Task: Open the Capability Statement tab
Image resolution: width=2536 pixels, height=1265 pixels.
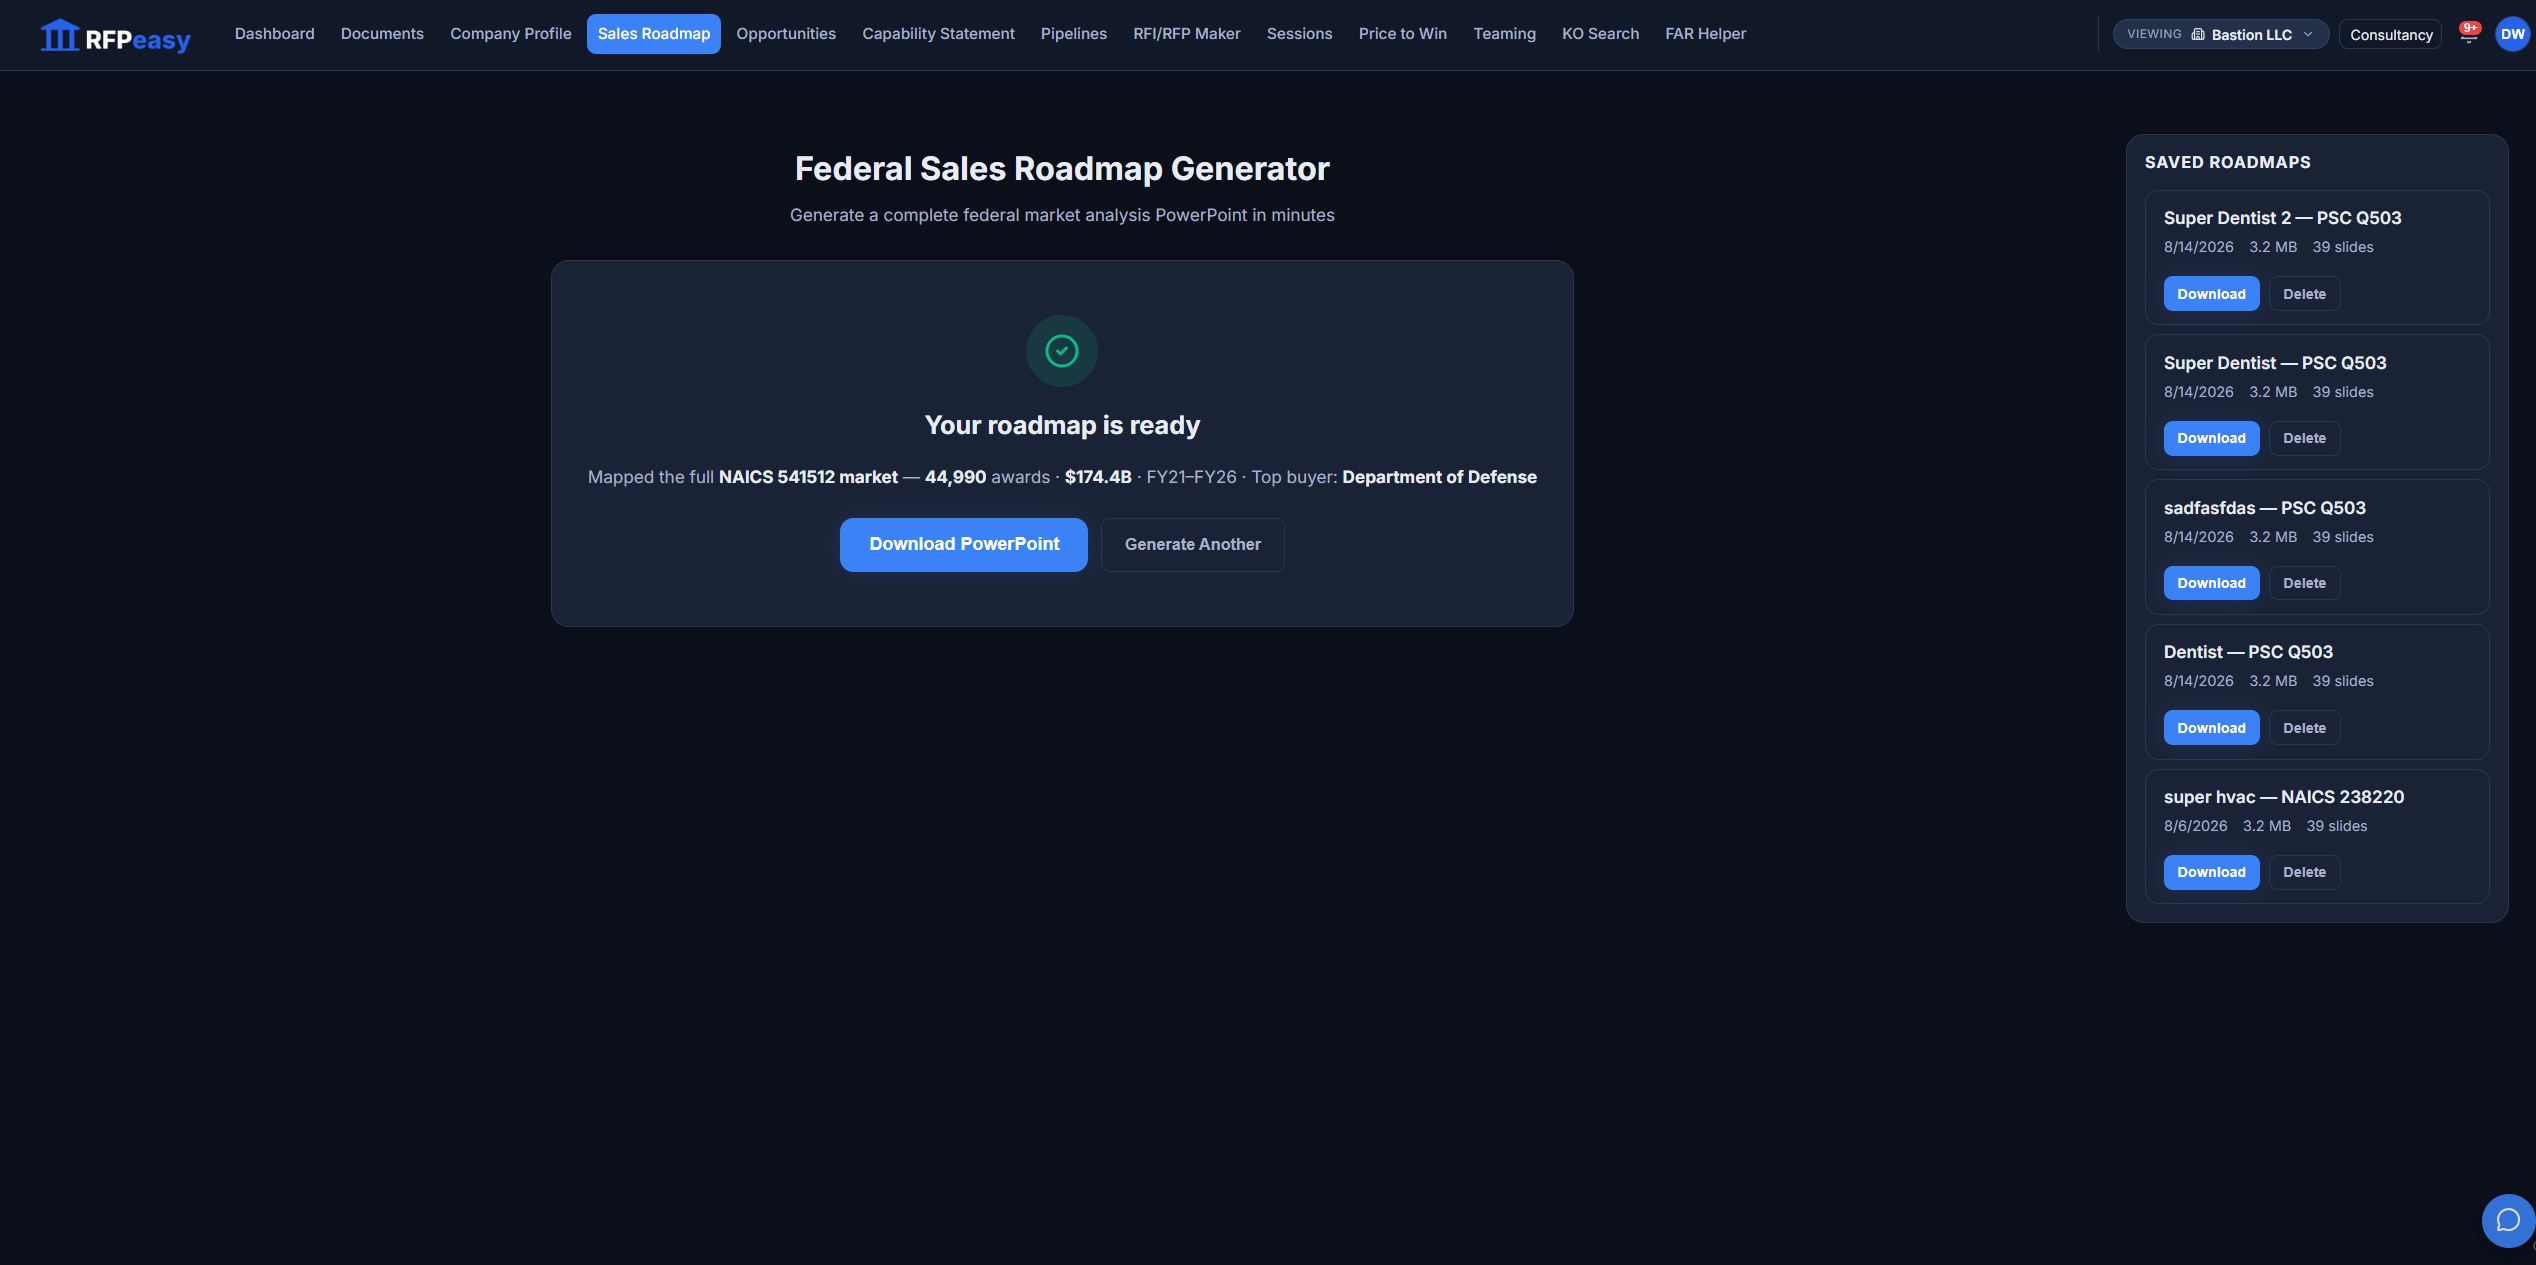Action: pyautogui.click(x=938, y=34)
